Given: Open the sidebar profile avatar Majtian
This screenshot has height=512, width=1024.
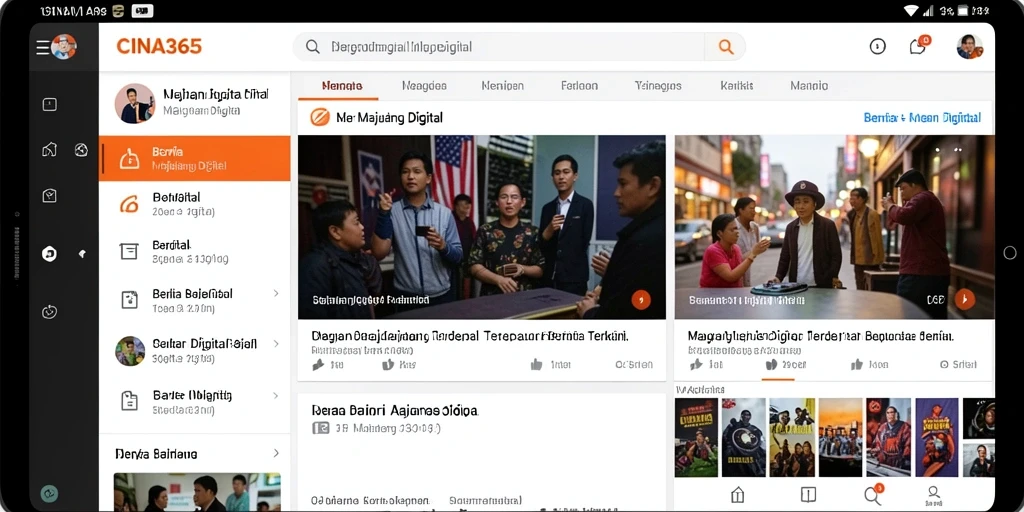Looking at the screenshot, I should [135, 103].
